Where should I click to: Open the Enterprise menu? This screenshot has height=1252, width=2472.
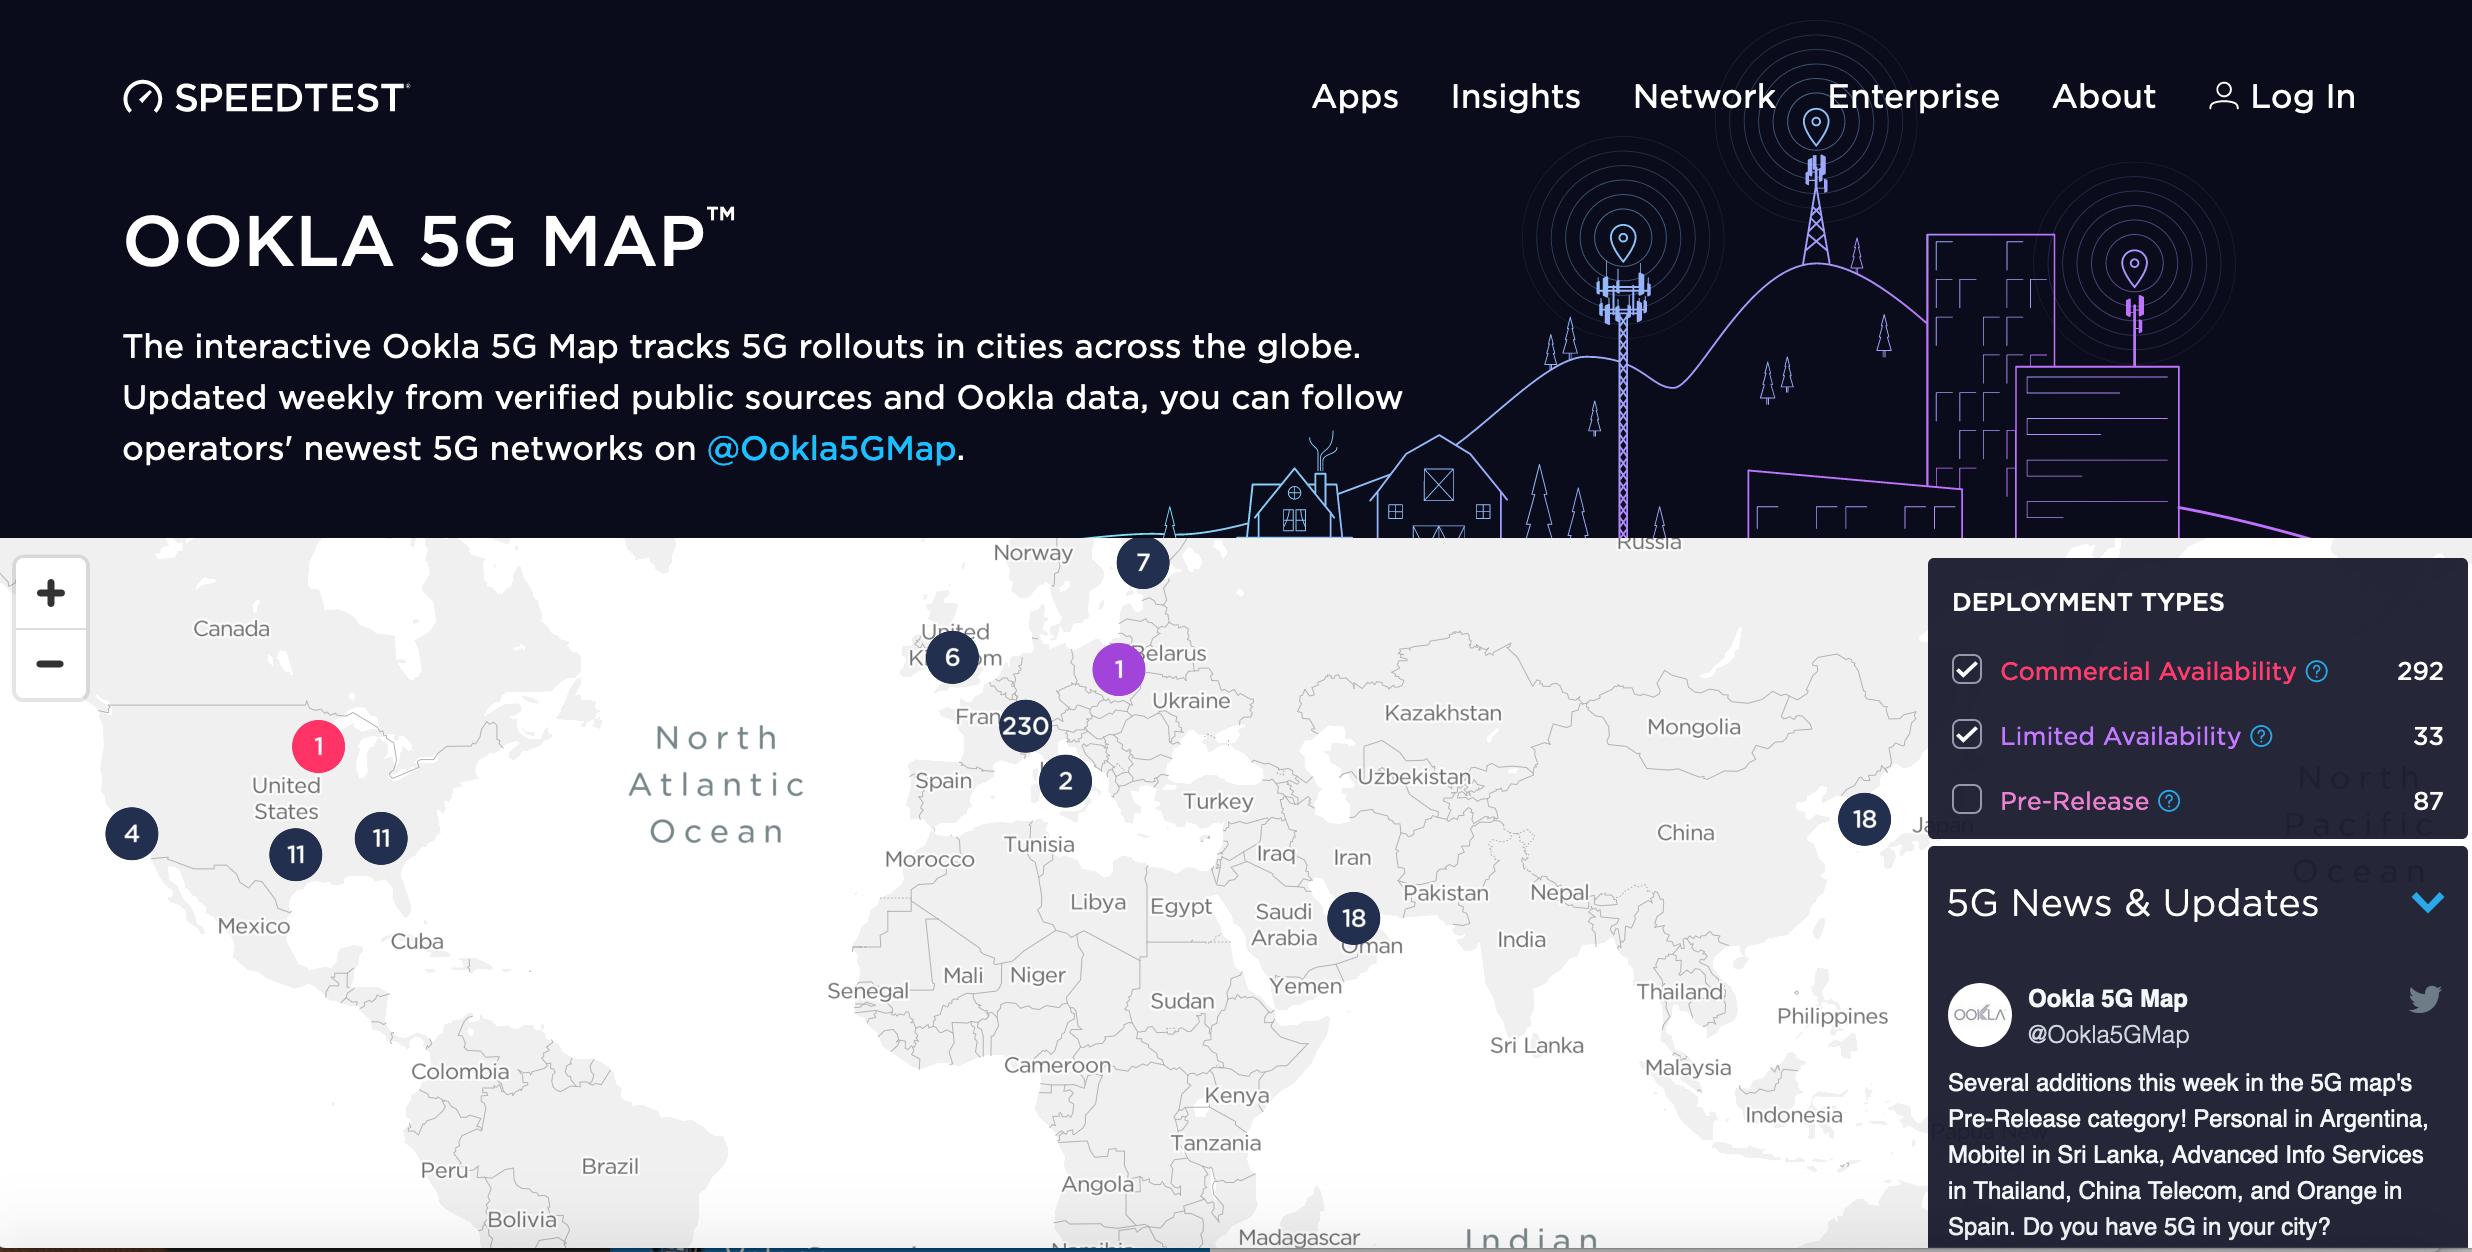pyautogui.click(x=1914, y=96)
